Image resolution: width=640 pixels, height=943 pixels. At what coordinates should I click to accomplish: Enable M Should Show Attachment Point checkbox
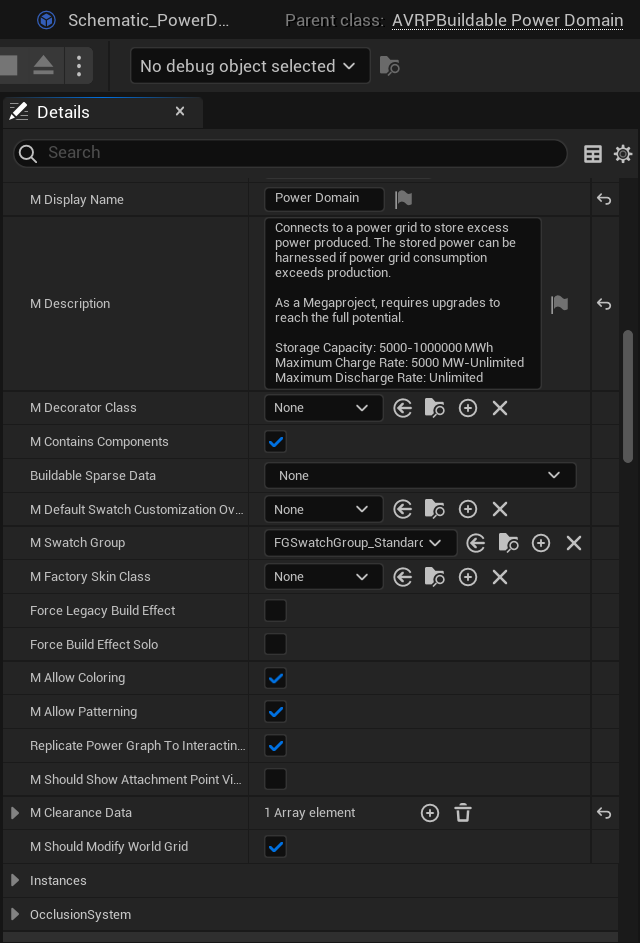click(275, 779)
